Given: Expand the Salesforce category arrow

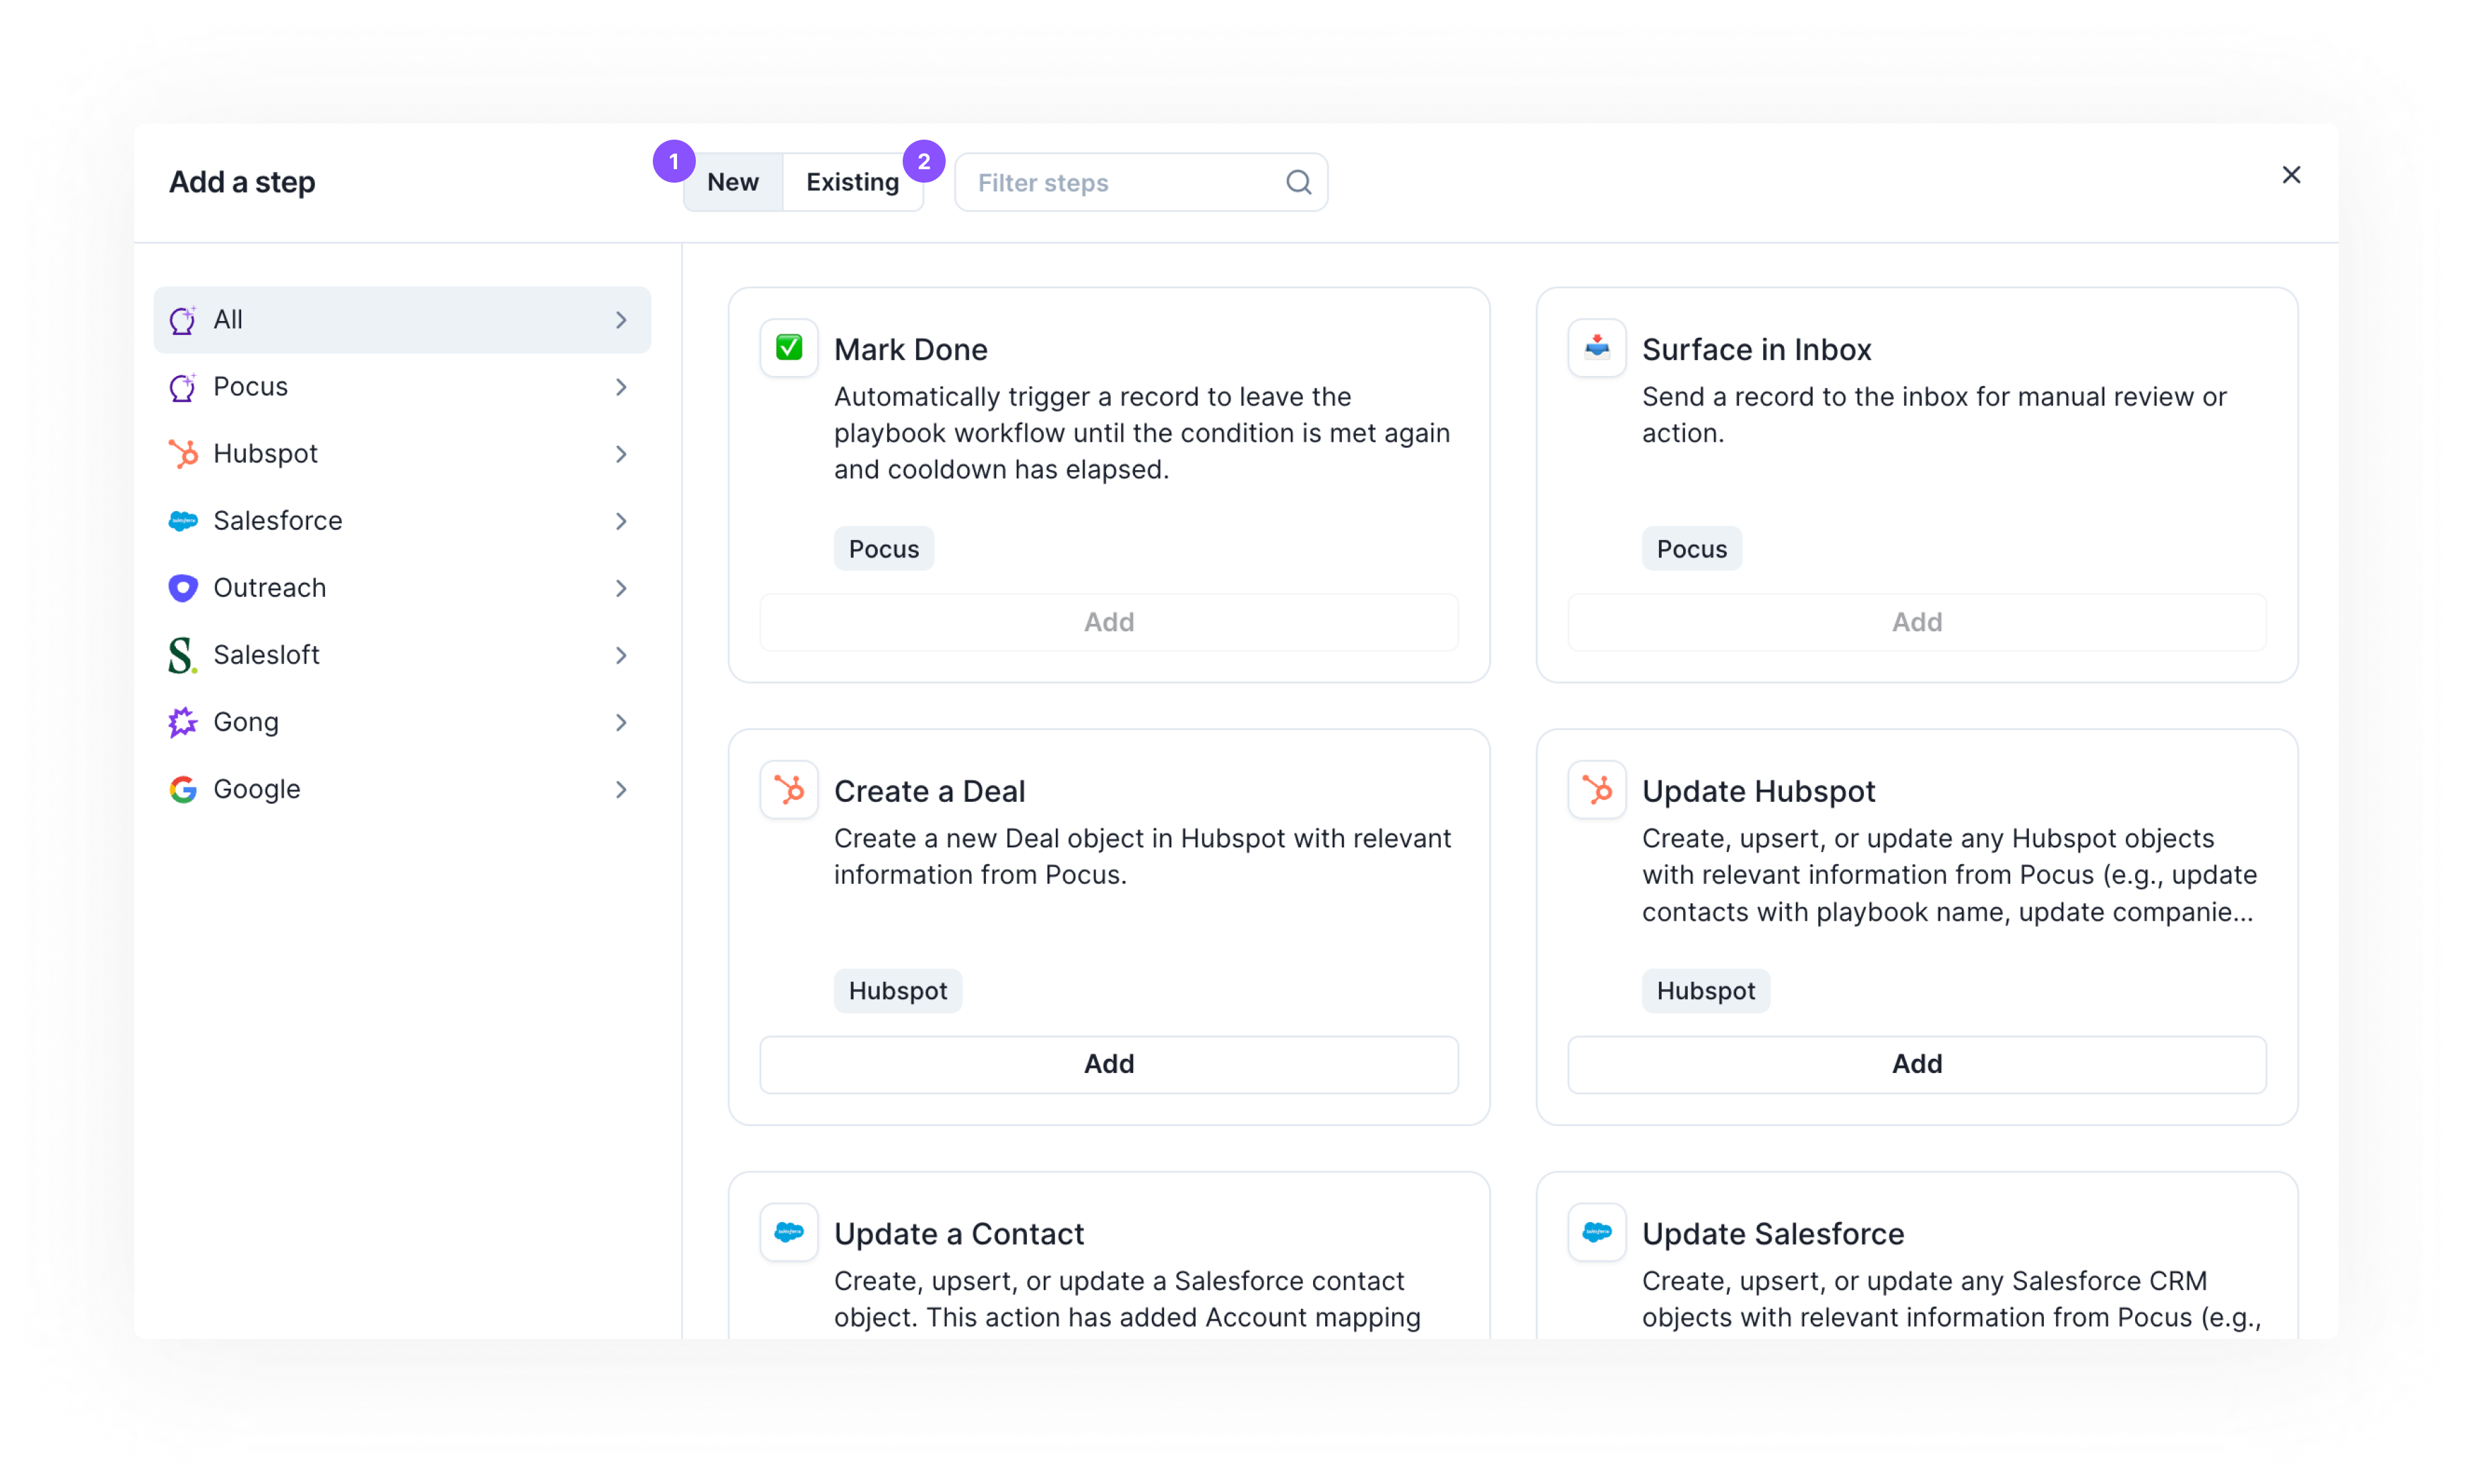Looking at the screenshot, I should (621, 521).
